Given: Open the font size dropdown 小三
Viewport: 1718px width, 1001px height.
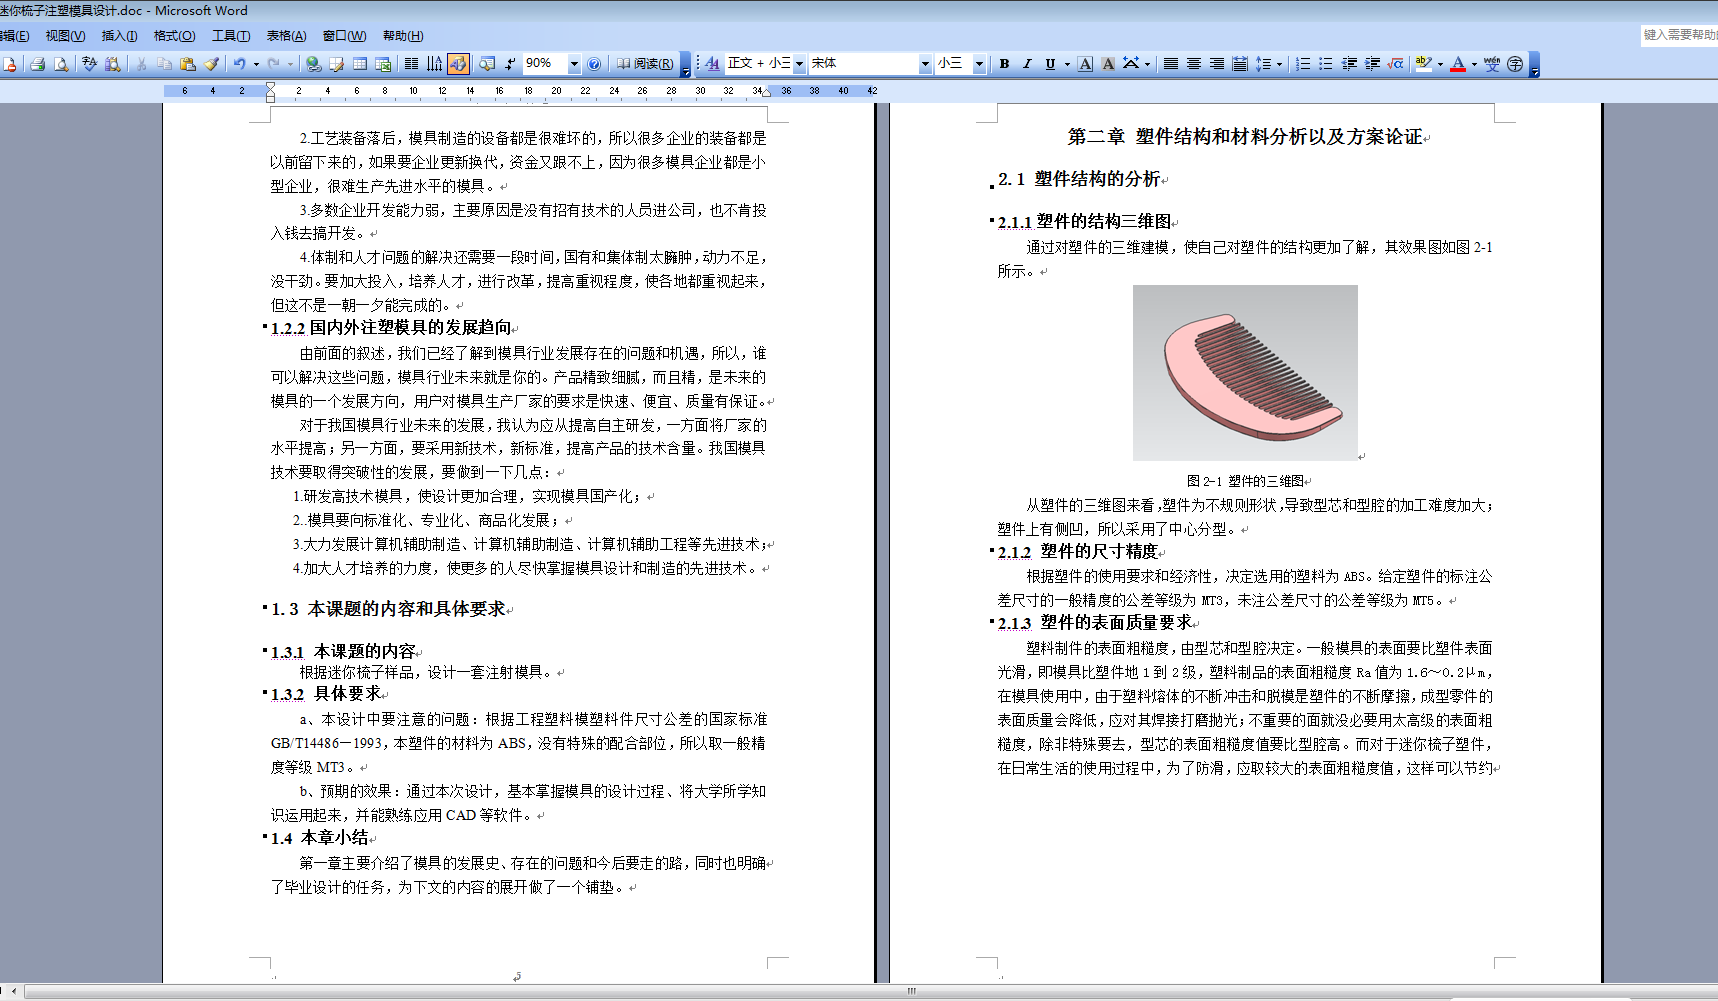Looking at the screenshot, I should click(979, 64).
